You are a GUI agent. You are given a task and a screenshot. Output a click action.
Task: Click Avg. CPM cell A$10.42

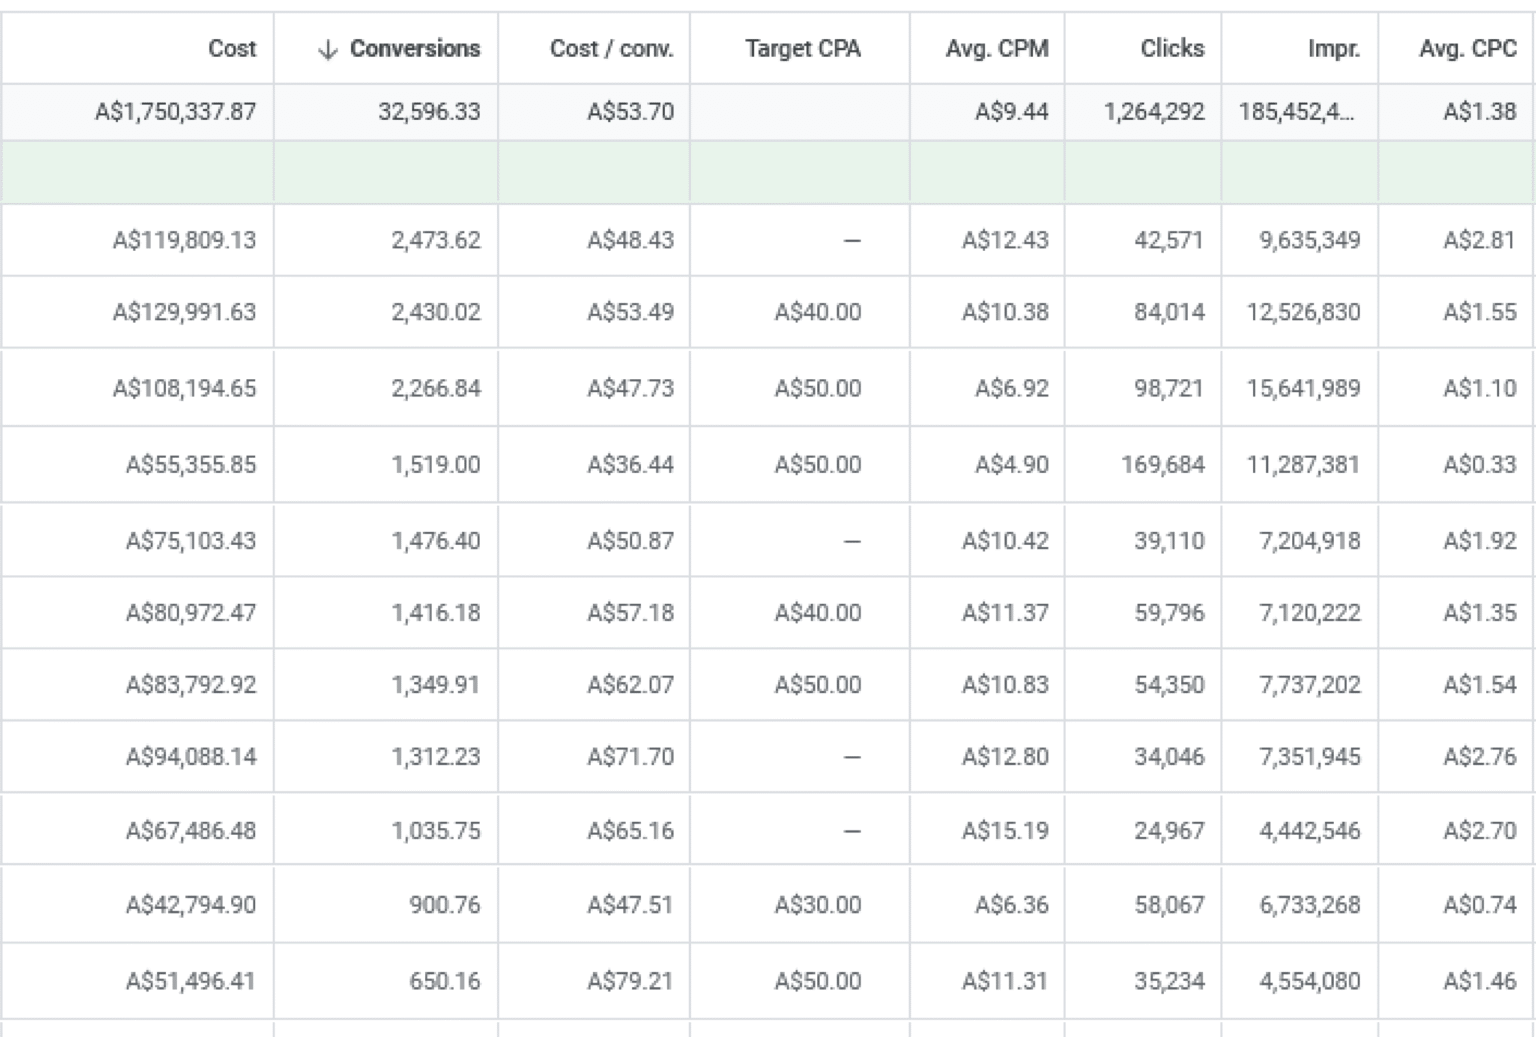[x=1005, y=541]
